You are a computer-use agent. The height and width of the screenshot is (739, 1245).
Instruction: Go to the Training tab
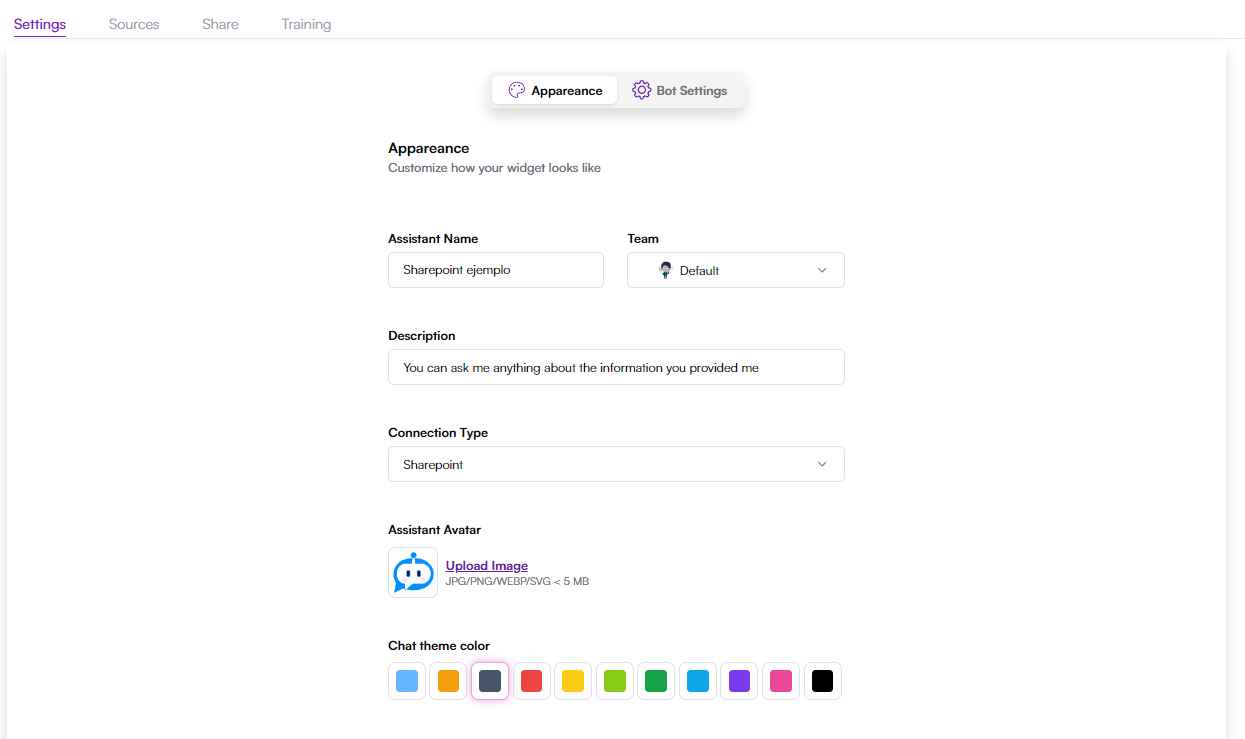click(306, 24)
